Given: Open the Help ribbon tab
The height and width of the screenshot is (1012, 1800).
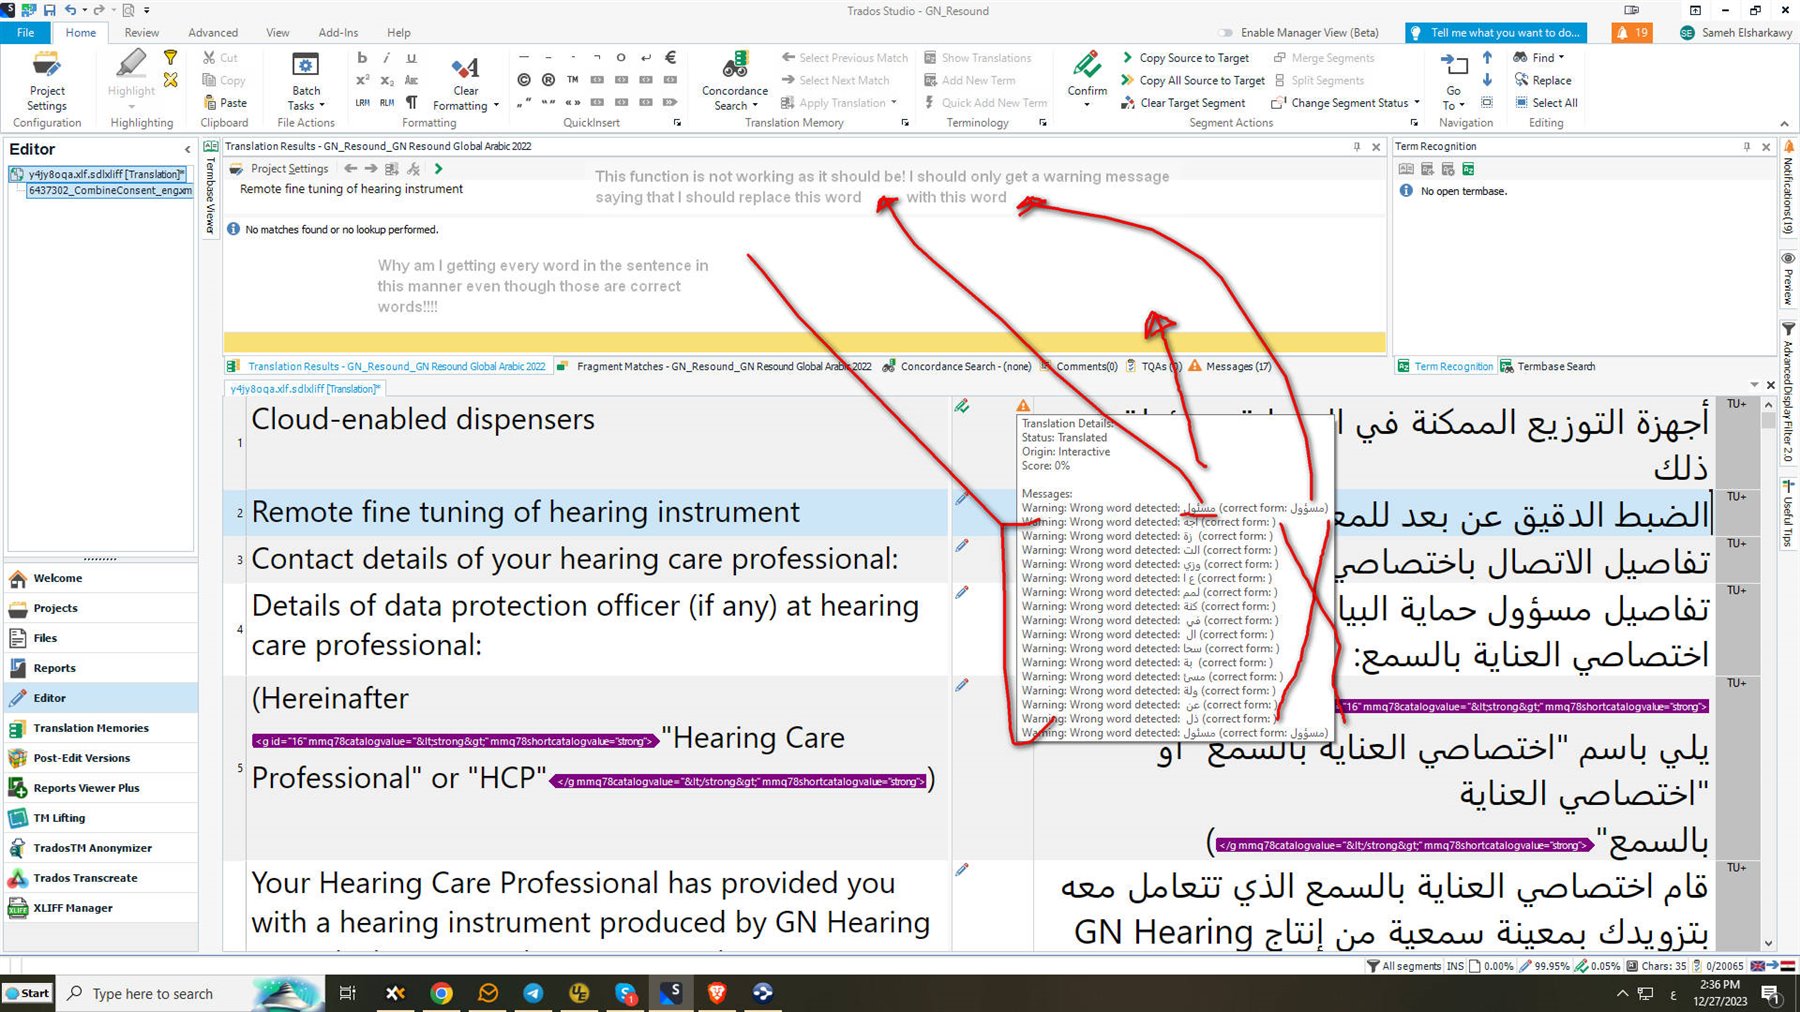Looking at the screenshot, I should pyautogui.click(x=398, y=32).
